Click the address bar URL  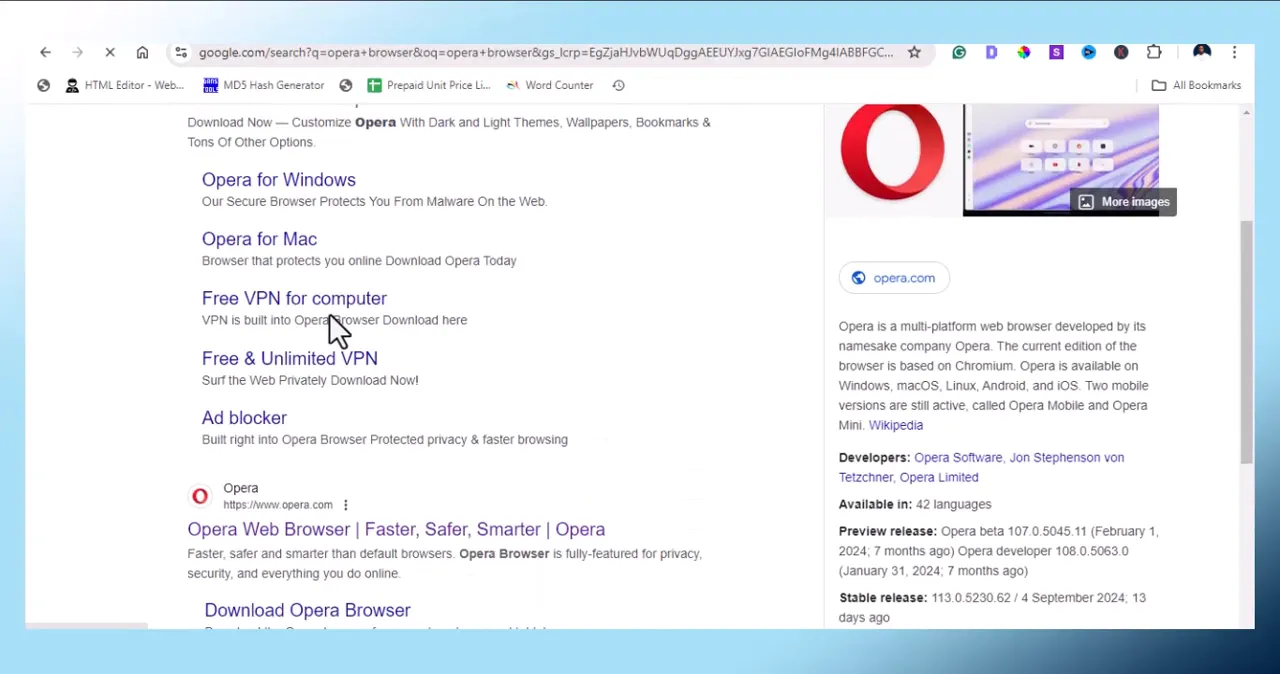tap(545, 52)
